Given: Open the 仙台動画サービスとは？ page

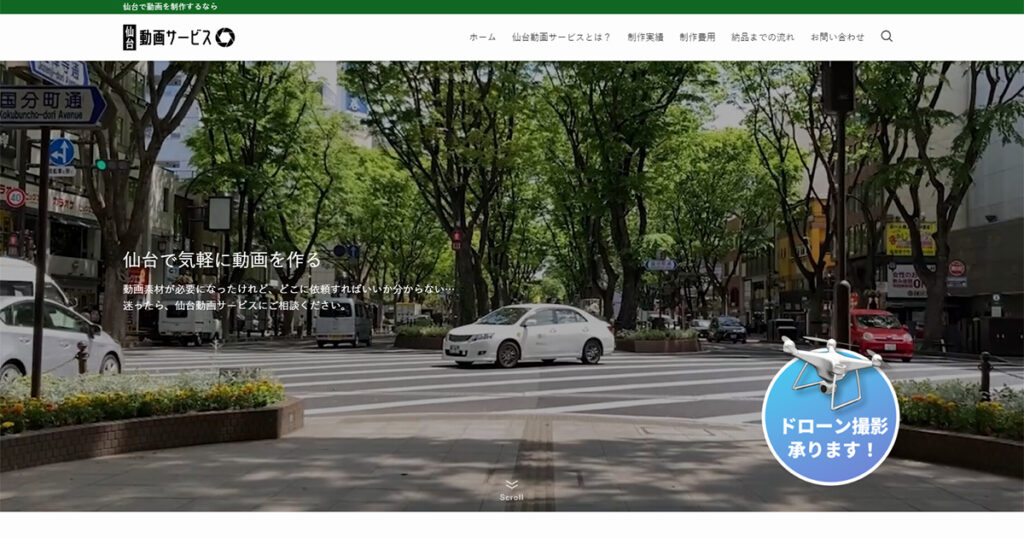Looking at the screenshot, I should (561, 37).
